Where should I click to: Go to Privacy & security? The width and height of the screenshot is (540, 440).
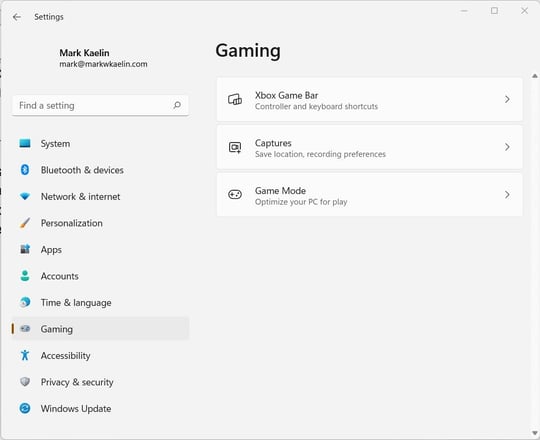pyautogui.click(x=101, y=382)
